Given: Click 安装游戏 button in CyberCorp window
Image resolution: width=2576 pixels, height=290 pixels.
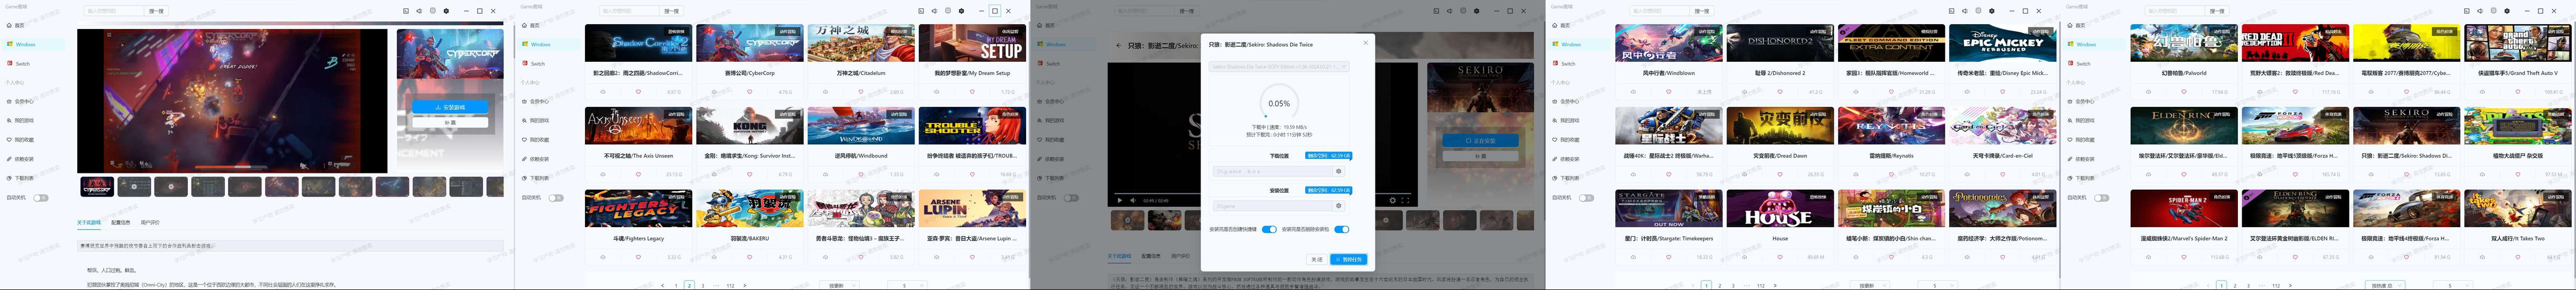Looking at the screenshot, I should (x=450, y=107).
